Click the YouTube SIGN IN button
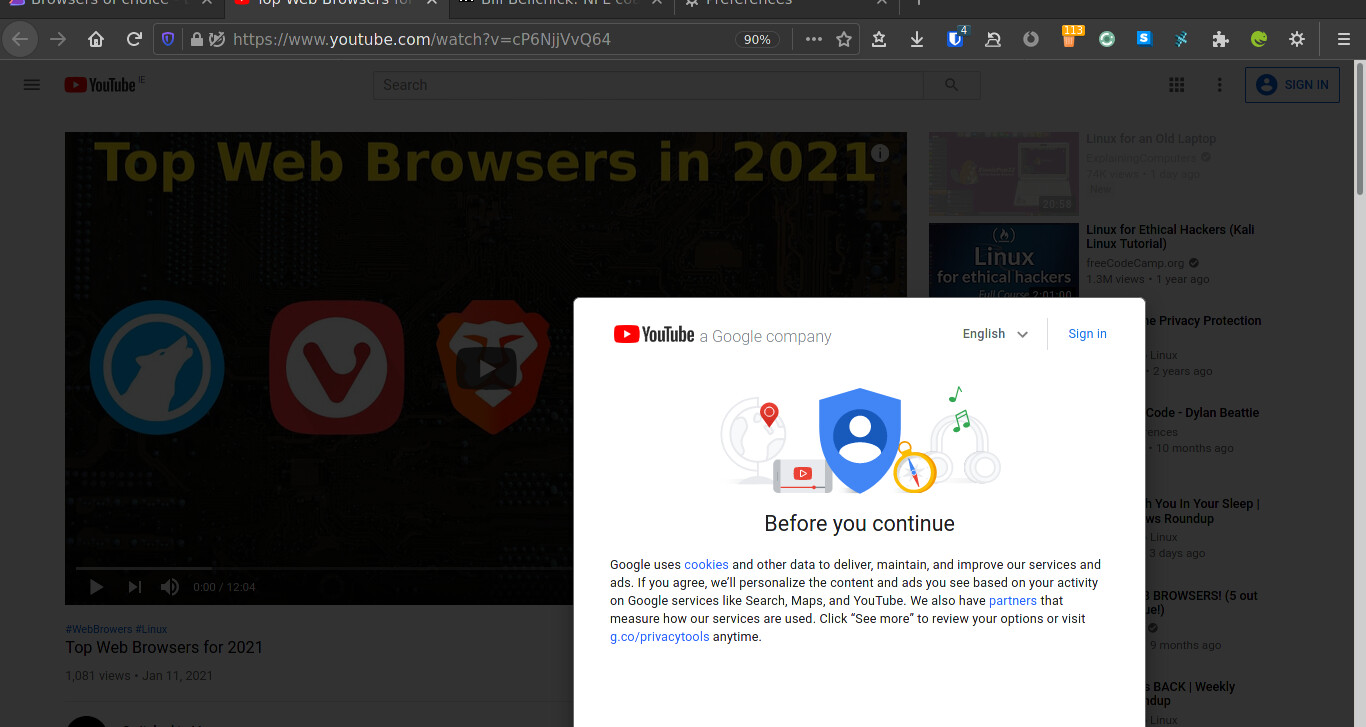Screen dimensions: 1366x727 tap(1292, 85)
